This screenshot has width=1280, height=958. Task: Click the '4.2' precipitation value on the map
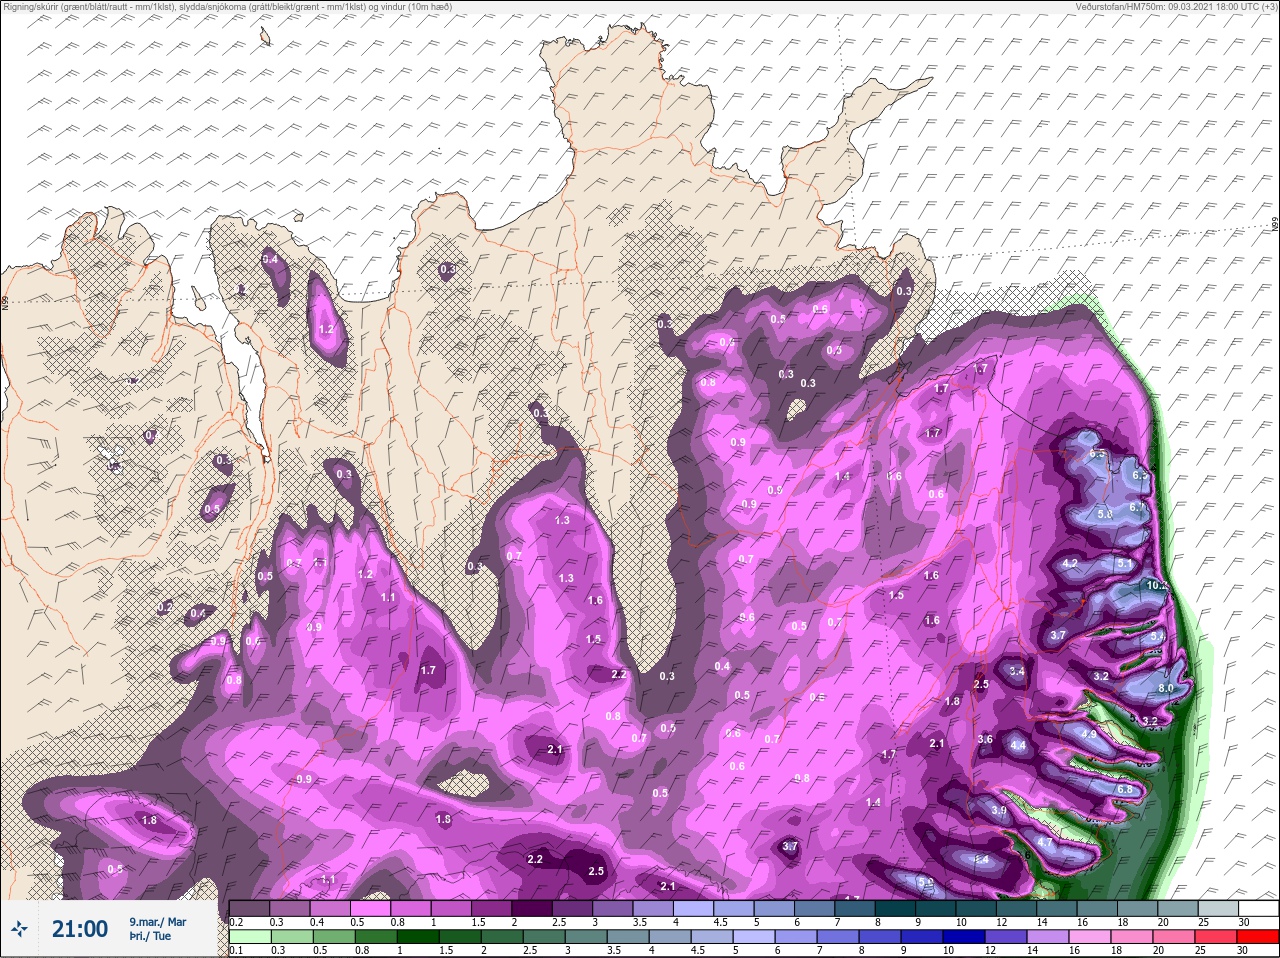(x=1070, y=563)
